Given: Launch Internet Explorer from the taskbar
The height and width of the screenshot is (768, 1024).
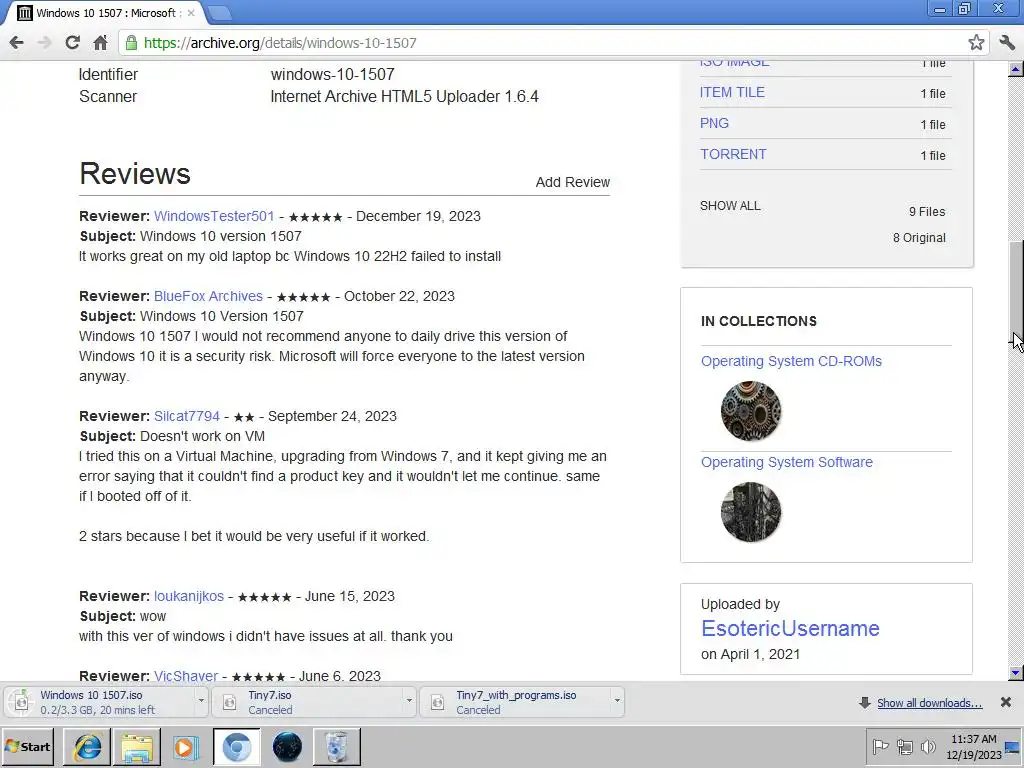Looking at the screenshot, I should tap(87, 747).
